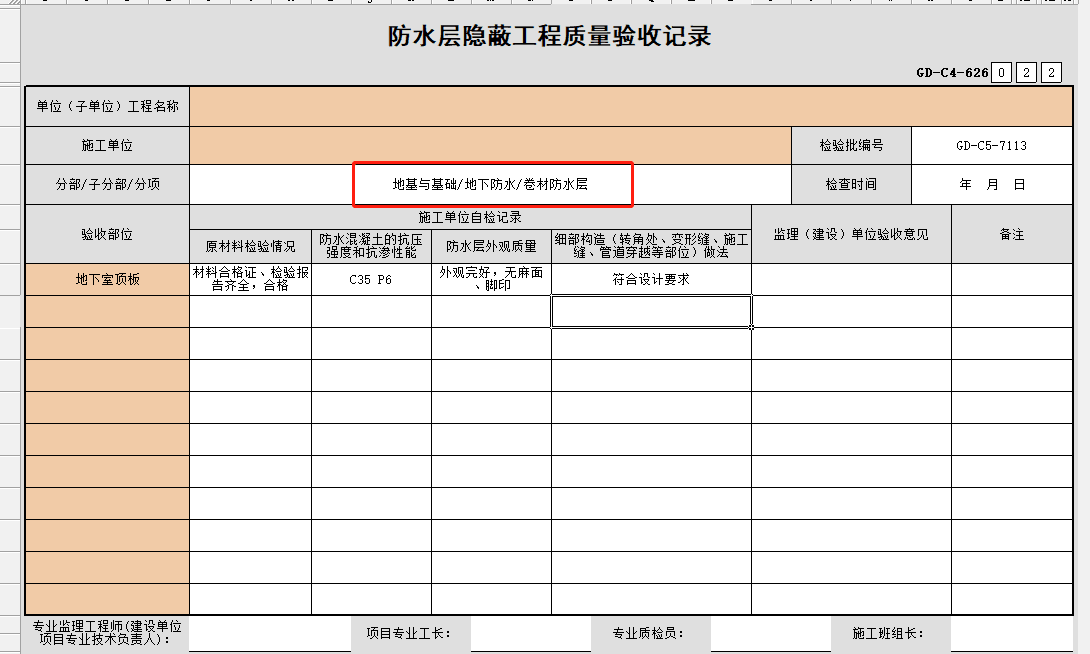
Task: Select the 施工单位自检记录 header cell
Action: click(470, 217)
